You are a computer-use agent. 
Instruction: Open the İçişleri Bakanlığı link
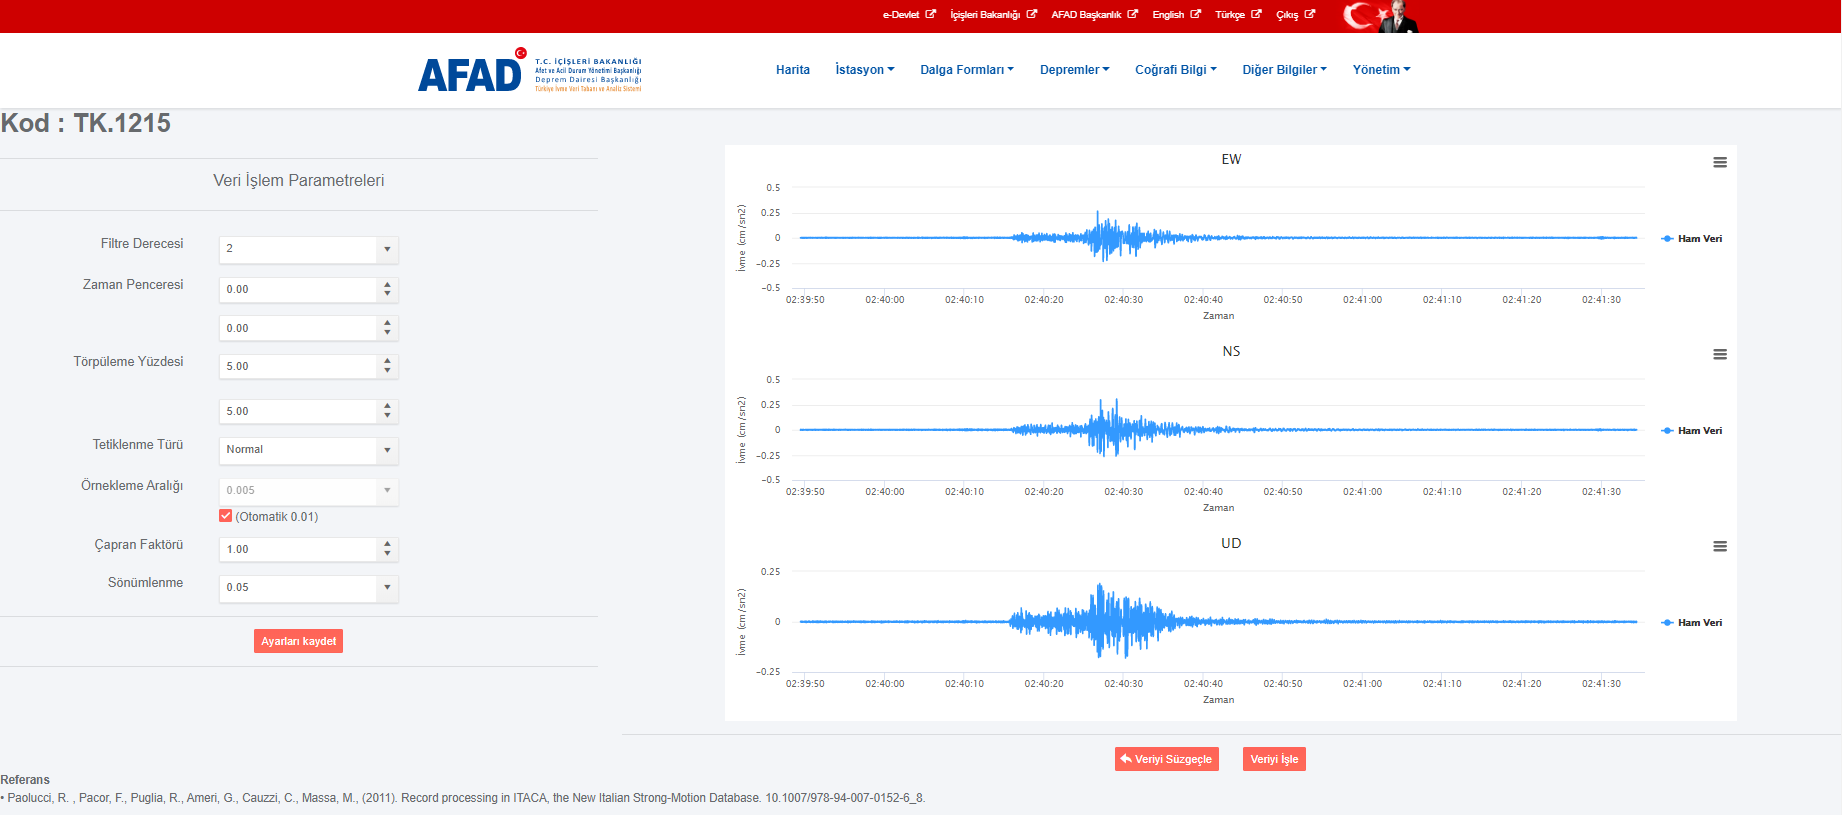pyautogui.click(x=993, y=15)
